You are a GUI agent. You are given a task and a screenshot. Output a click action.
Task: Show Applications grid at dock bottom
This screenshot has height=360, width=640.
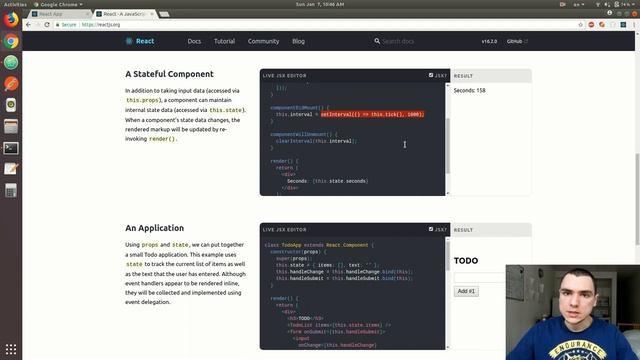pos(11,349)
